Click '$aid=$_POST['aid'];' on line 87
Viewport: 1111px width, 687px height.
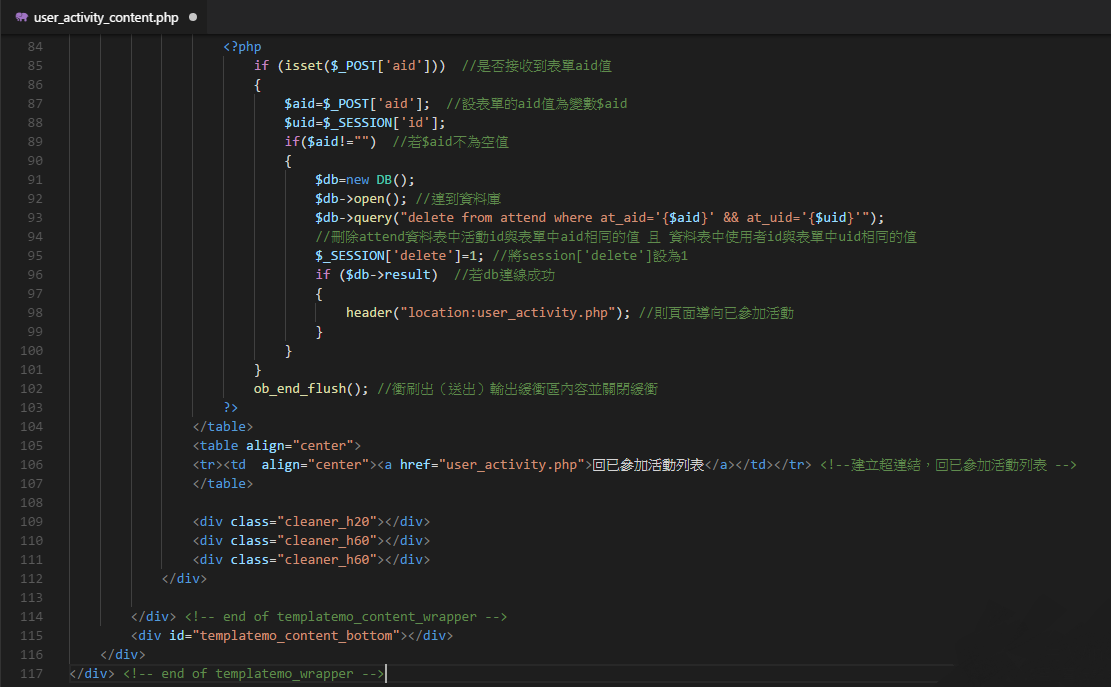pyautogui.click(x=357, y=104)
